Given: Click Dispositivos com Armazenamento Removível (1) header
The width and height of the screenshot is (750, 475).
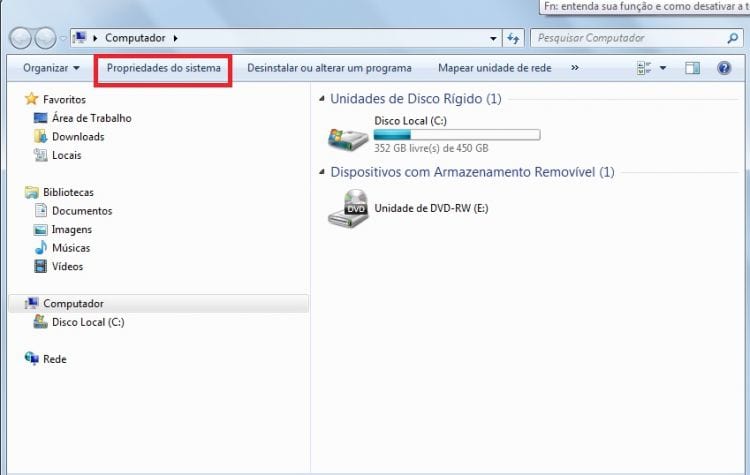Looking at the screenshot, I should (x=472, y=172).
